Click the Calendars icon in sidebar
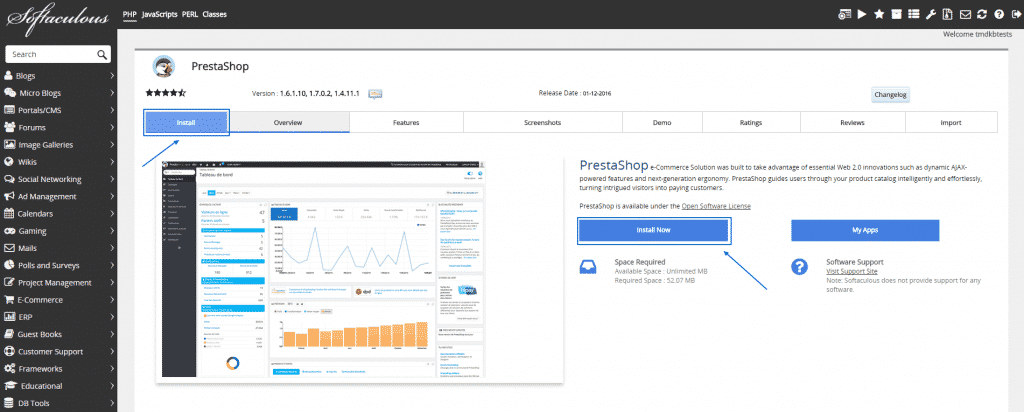 click(x=9, y=214)
